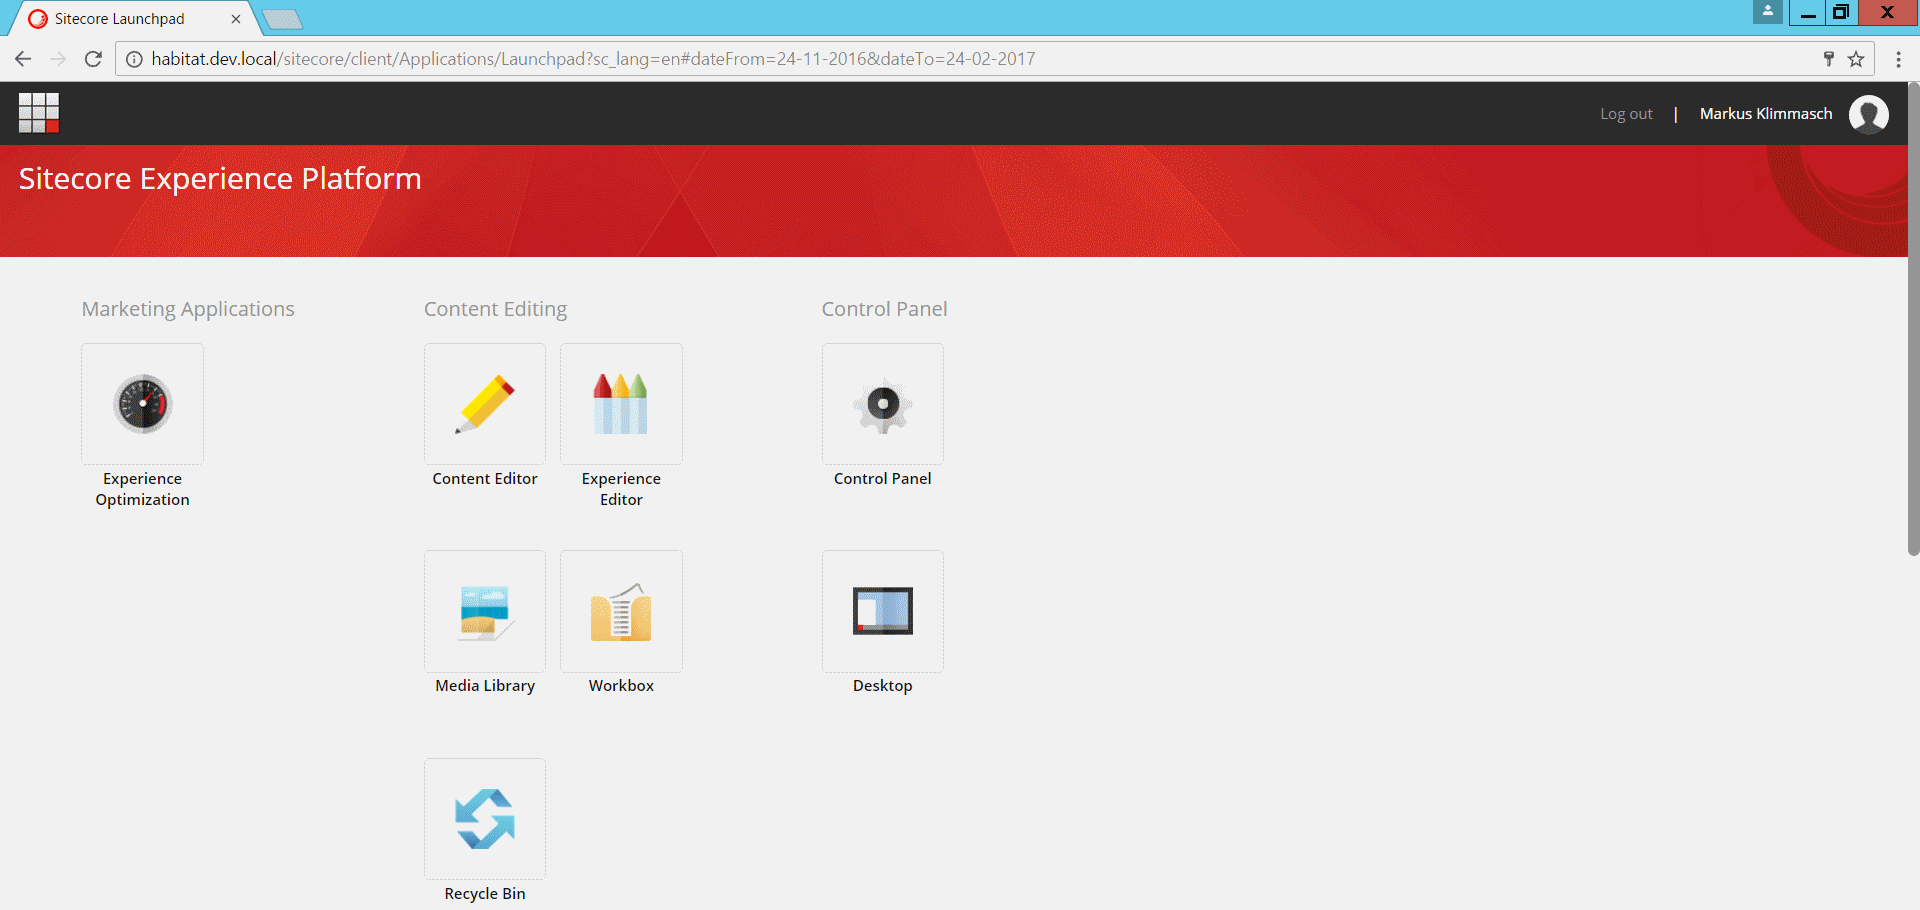Click the Media Library label
This screenshot has height=910, width=1920.
point(485,686)
